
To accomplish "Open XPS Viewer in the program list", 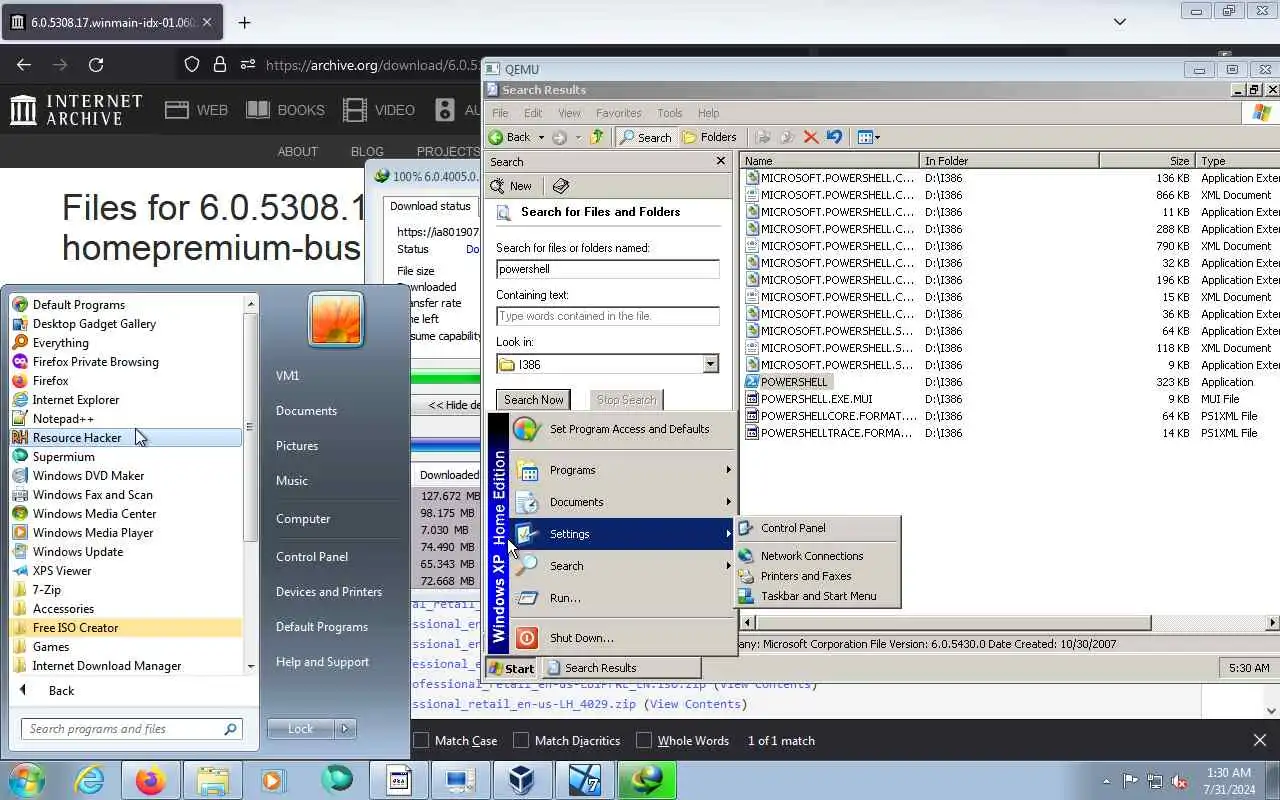I will (126, 570).
